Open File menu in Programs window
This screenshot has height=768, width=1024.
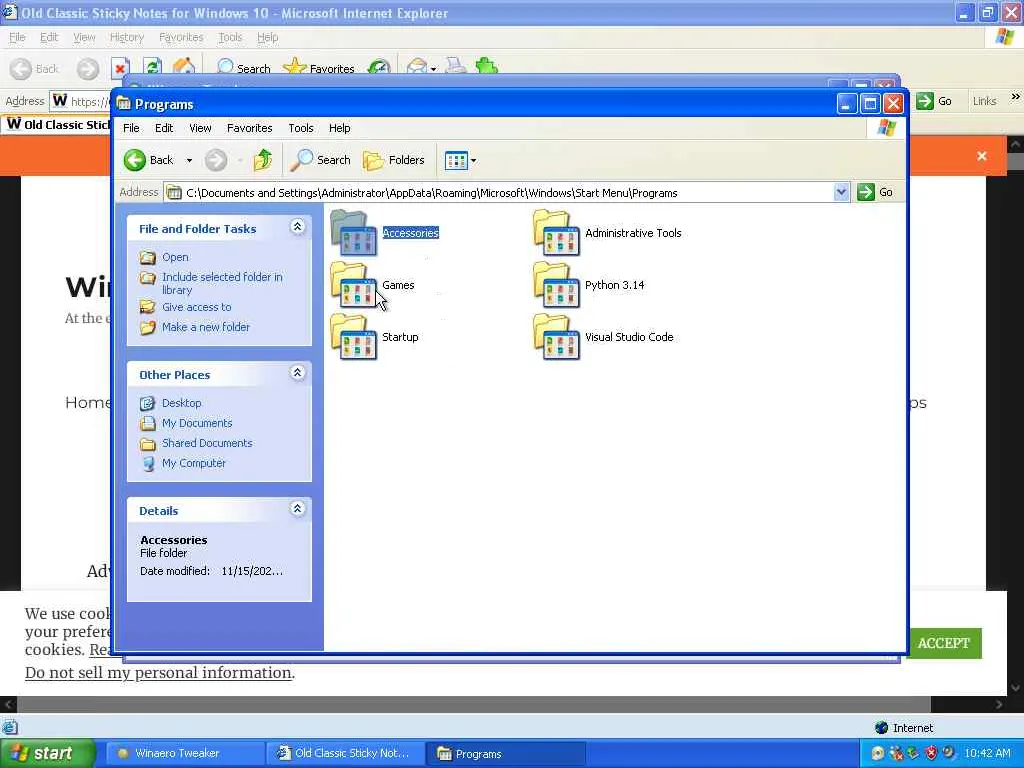point(131,128)
